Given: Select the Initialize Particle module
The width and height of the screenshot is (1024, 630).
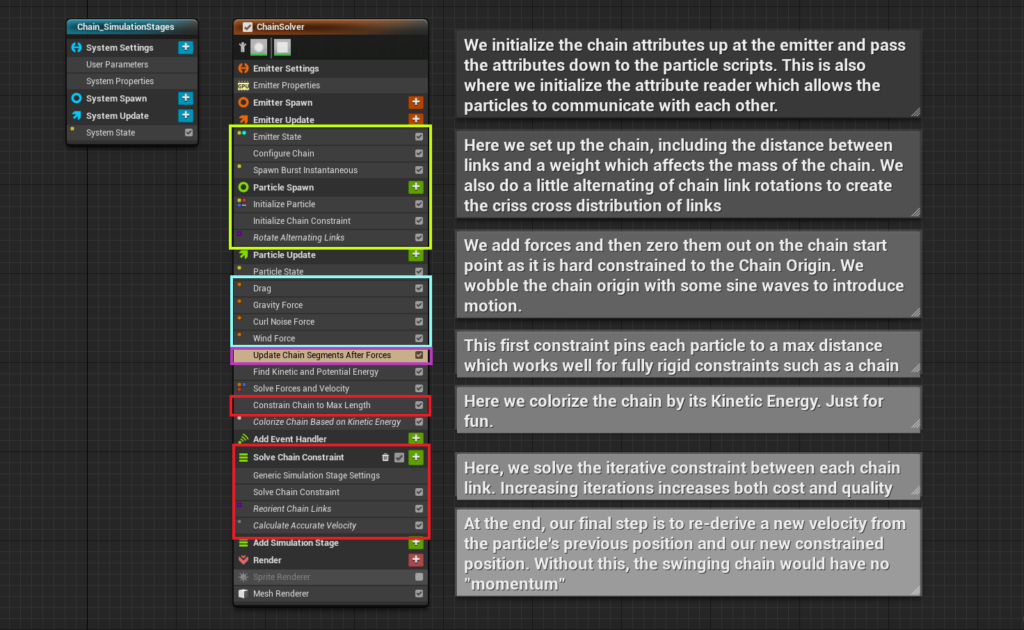Looking at the screenshot, I should (330, 204).
